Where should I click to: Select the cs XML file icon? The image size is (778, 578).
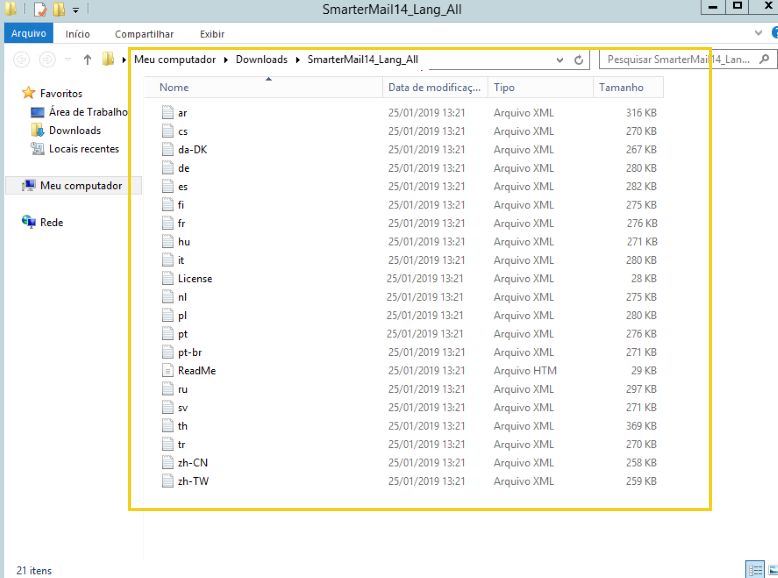[x=168, y=131]
